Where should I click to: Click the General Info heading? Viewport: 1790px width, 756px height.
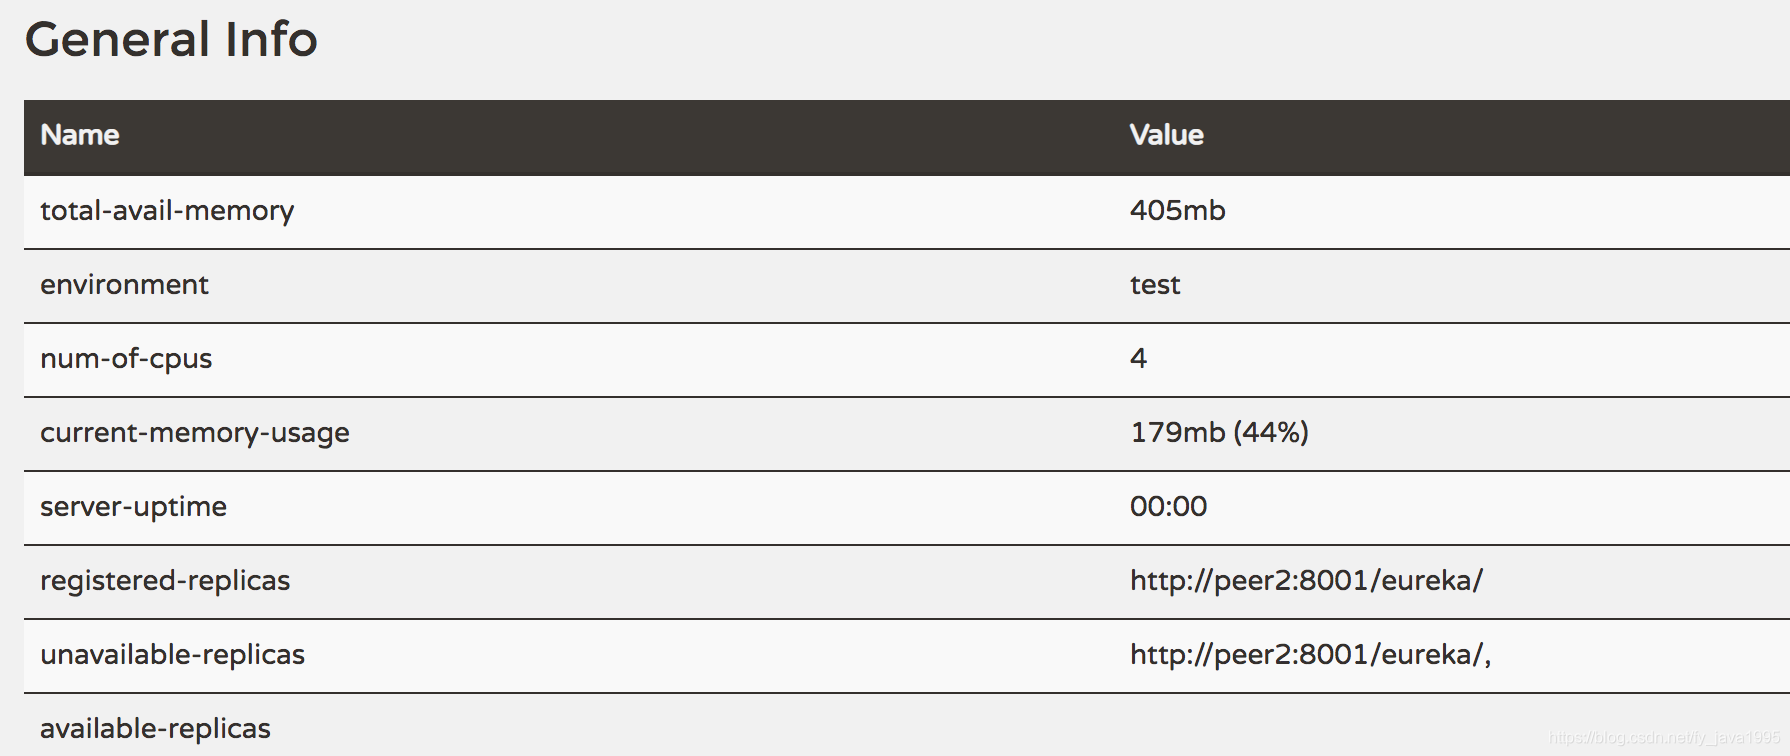click(x=171, y=40)
